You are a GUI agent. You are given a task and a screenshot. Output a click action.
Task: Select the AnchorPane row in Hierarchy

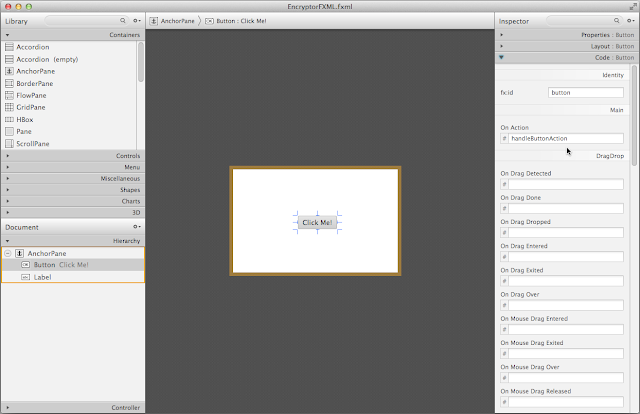coord(73,253)
